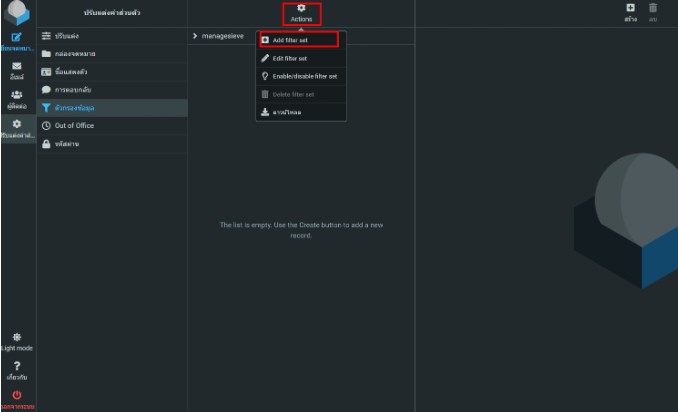Image resolution: width=678 pixels, height=412 pixels.
Task: Open the Compose mail icon in sidebar
Action: pos(17,40)
